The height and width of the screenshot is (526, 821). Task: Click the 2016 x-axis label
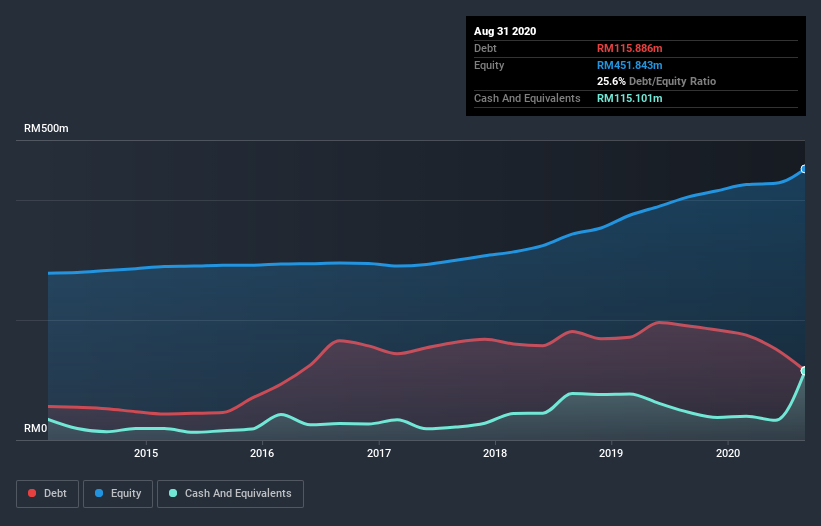click(x=262, y=453)
